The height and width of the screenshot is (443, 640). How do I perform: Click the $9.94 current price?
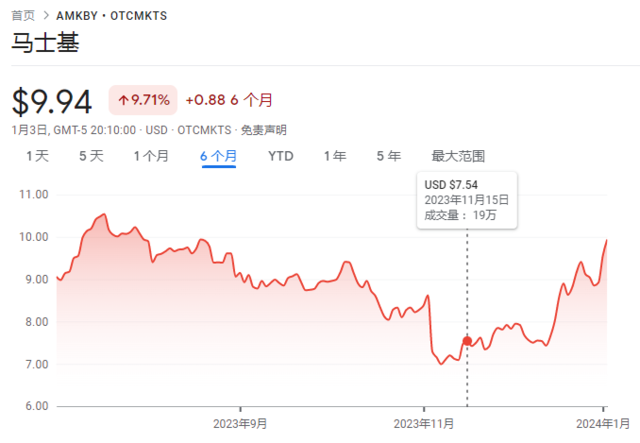[x=52, y=102]
